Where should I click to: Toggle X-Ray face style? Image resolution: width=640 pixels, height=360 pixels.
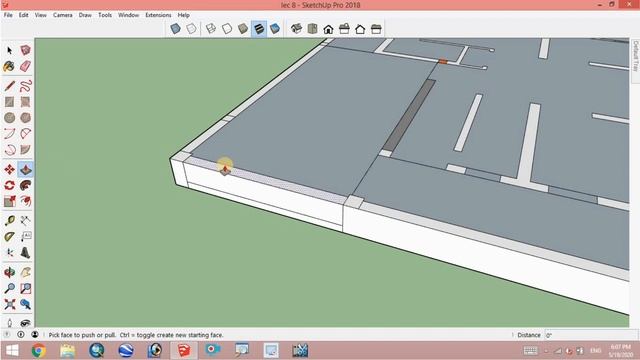tap(176, 29)
